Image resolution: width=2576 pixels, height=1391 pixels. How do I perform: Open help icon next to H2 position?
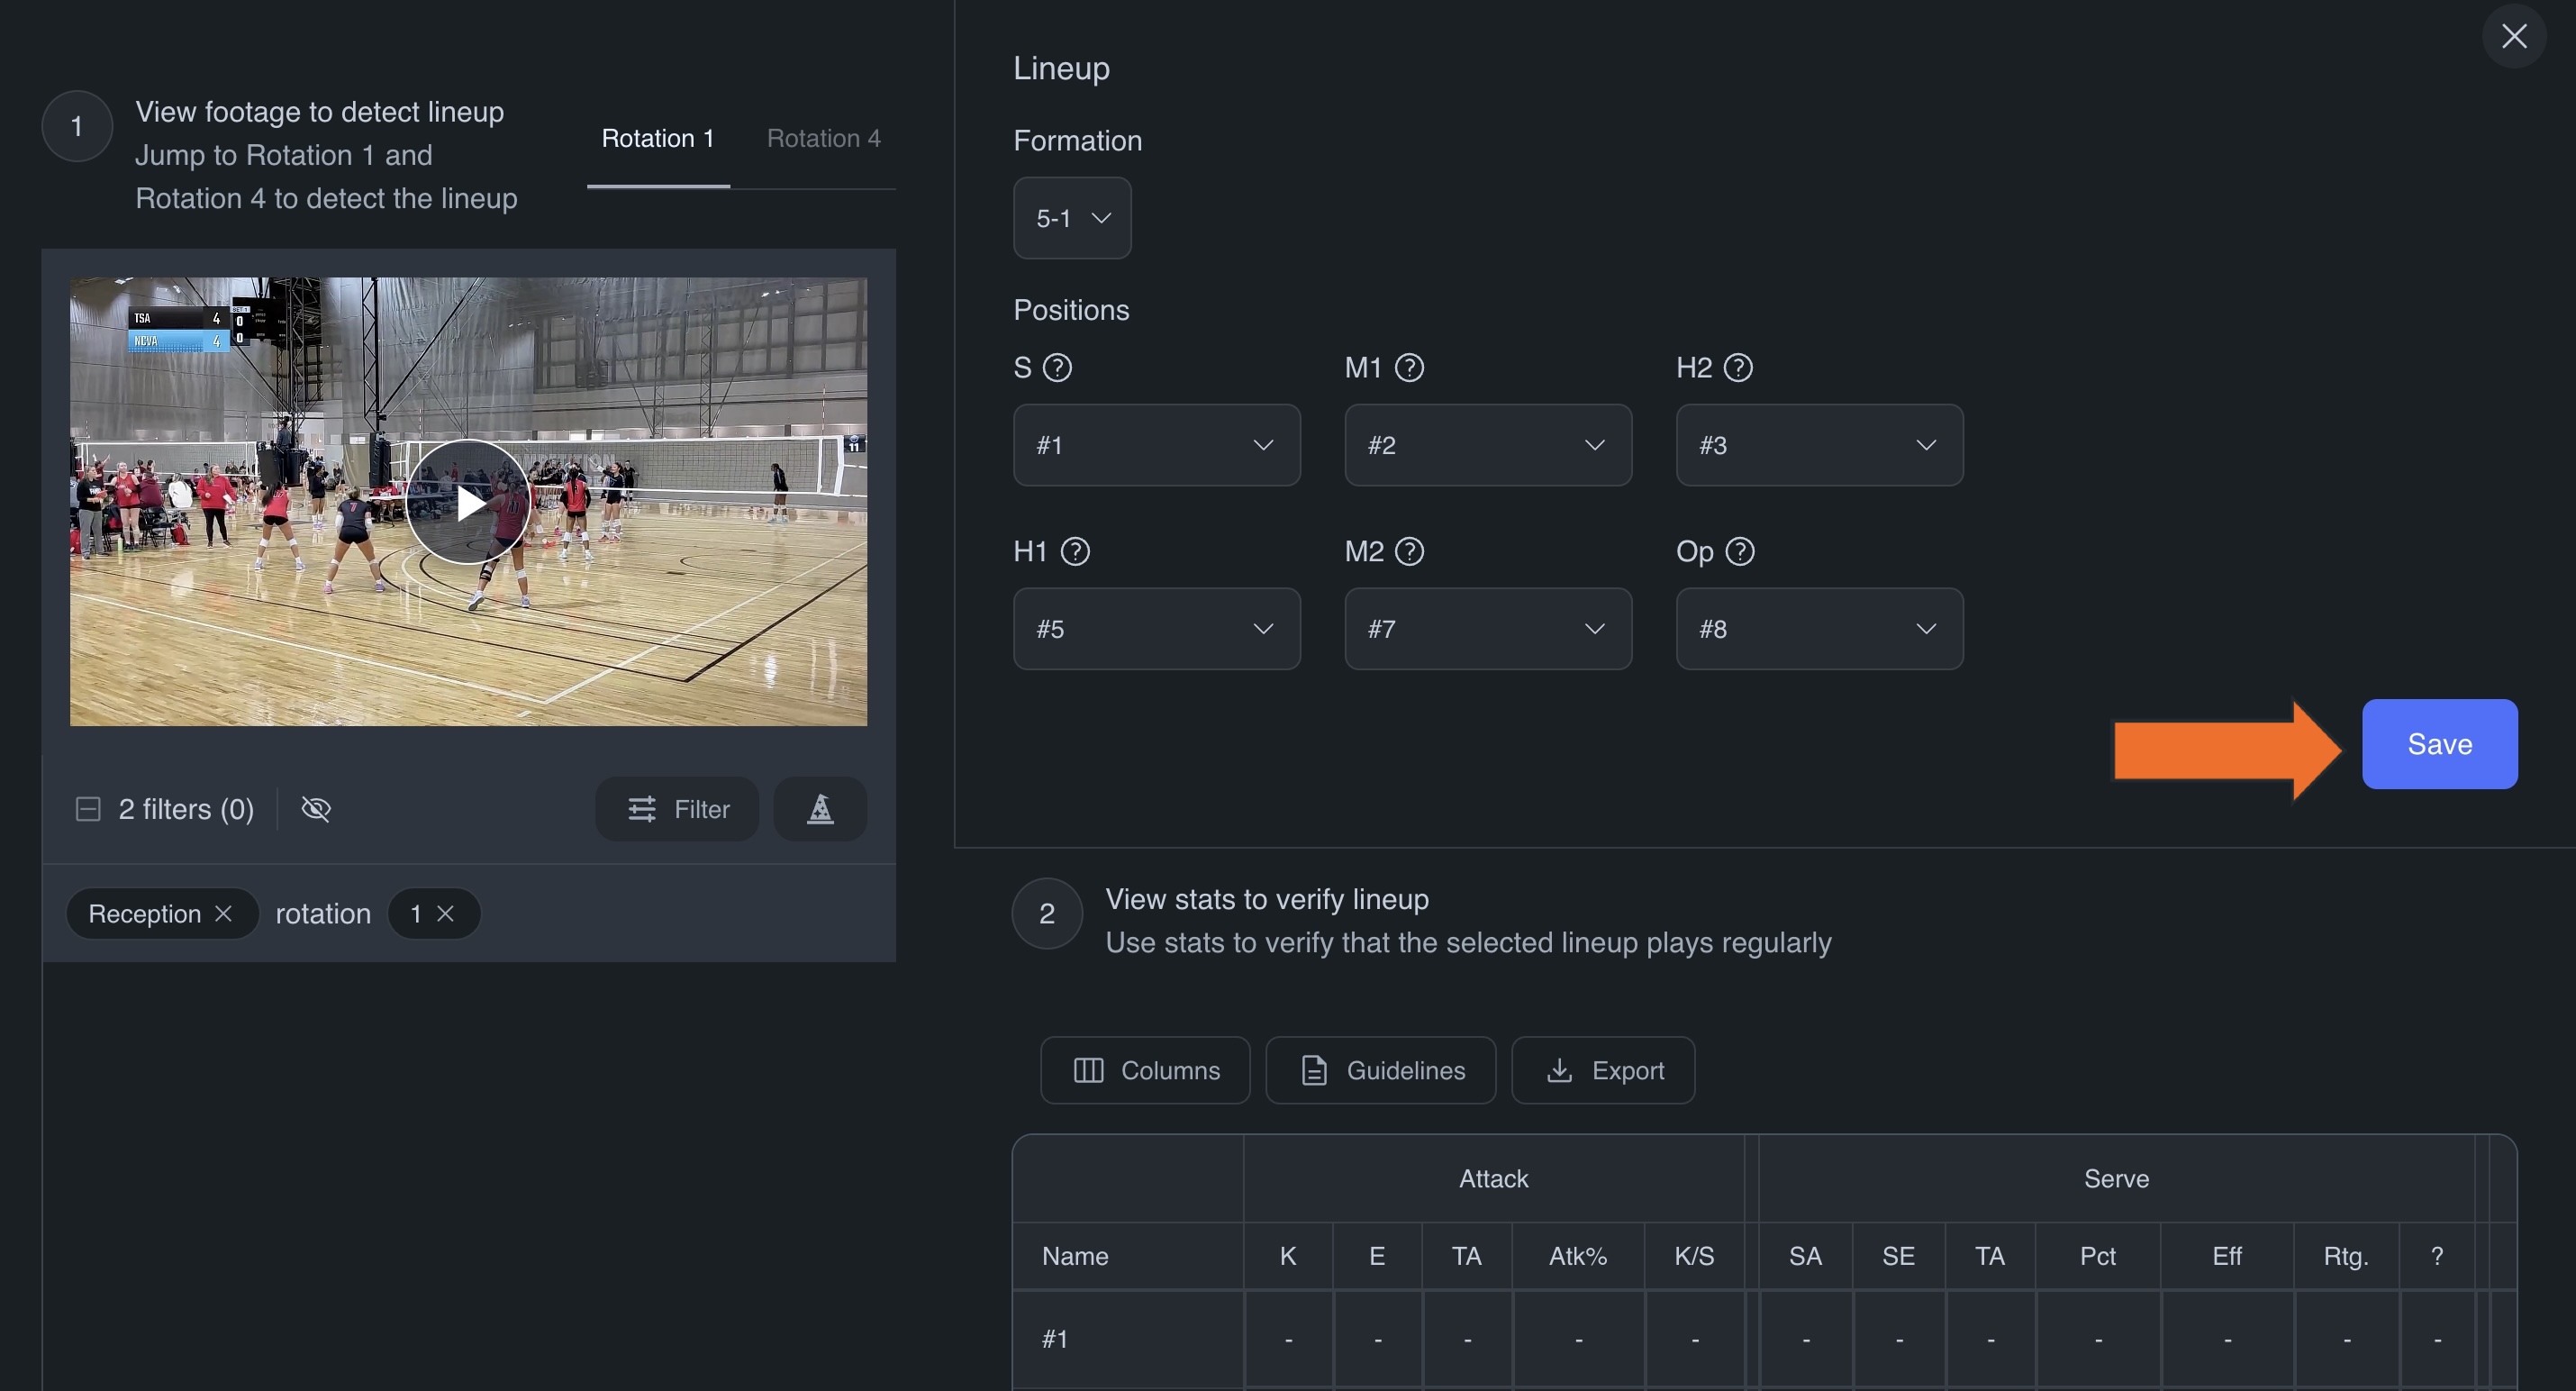coord(1738,368)
